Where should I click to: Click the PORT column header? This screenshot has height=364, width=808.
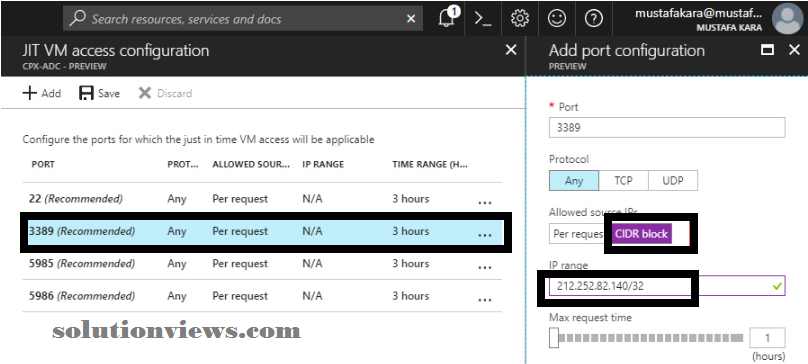click(43, 164)
